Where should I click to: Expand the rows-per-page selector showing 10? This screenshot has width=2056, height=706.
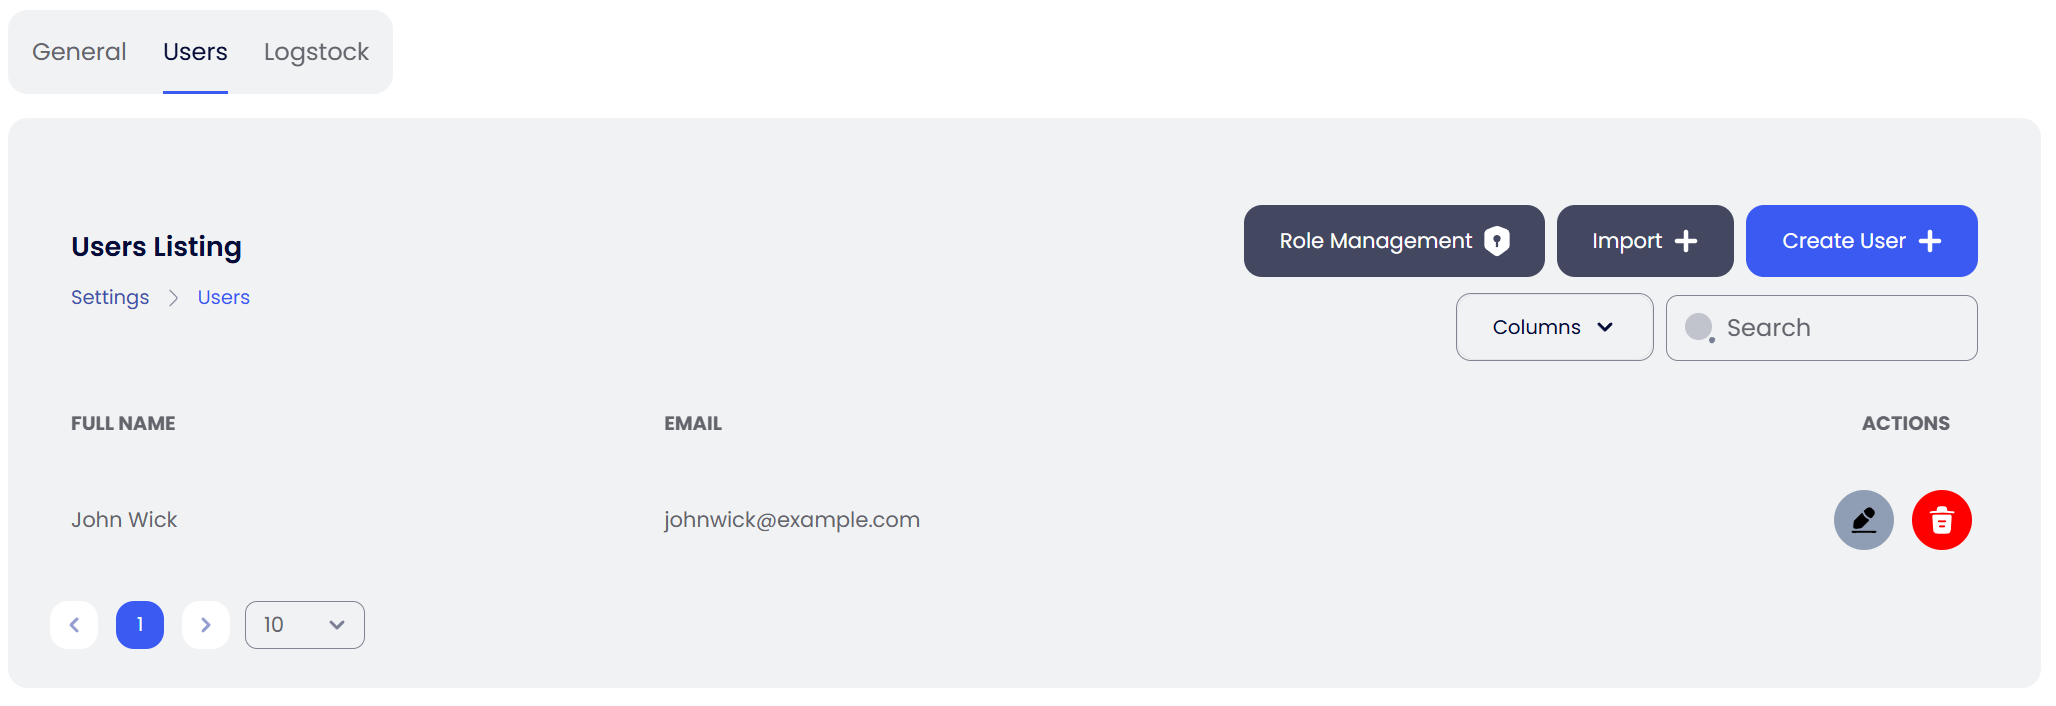[305, 625]
